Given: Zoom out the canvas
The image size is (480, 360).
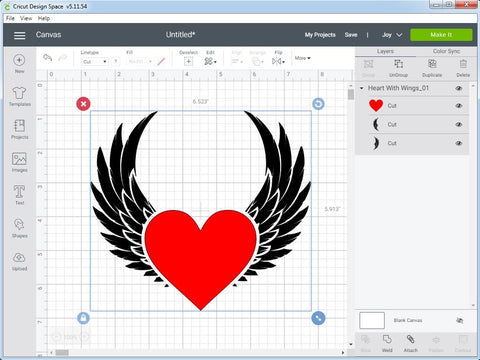Looking at the screenshot, I should [x=56, y=337].
